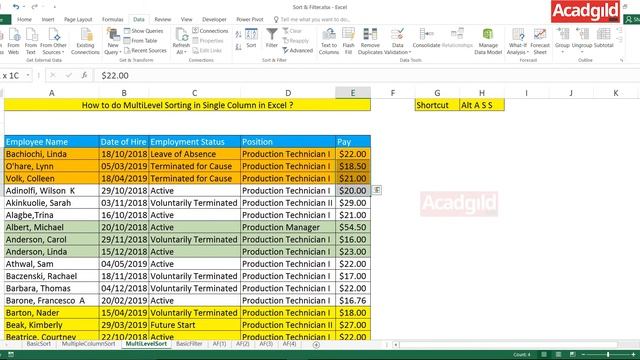
Task: Click the 'Alt A S S' shortcut cell
Action: [482, 105]
